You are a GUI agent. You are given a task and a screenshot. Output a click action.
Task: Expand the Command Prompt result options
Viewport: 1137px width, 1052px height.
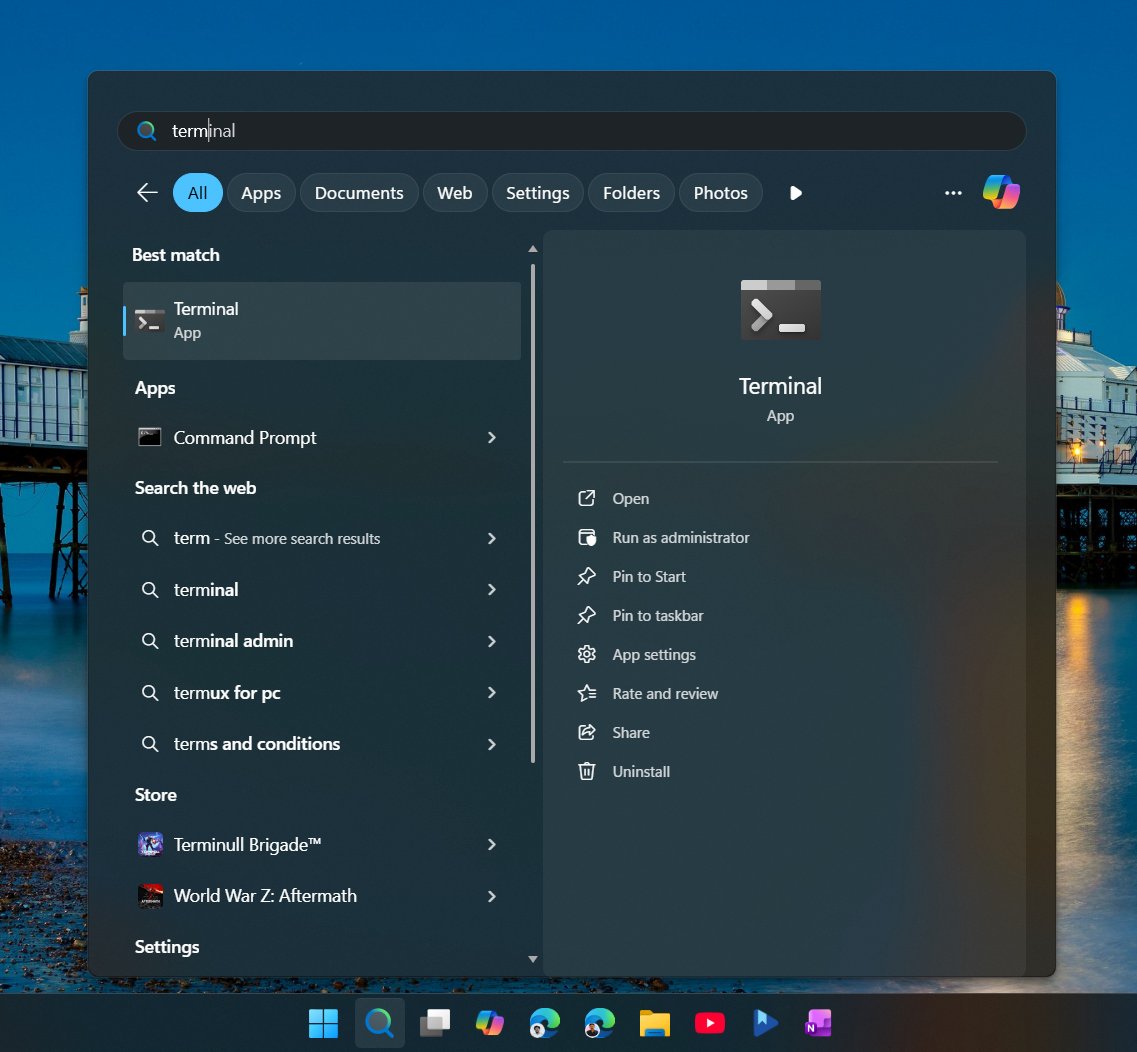click(x=491, y=438)
